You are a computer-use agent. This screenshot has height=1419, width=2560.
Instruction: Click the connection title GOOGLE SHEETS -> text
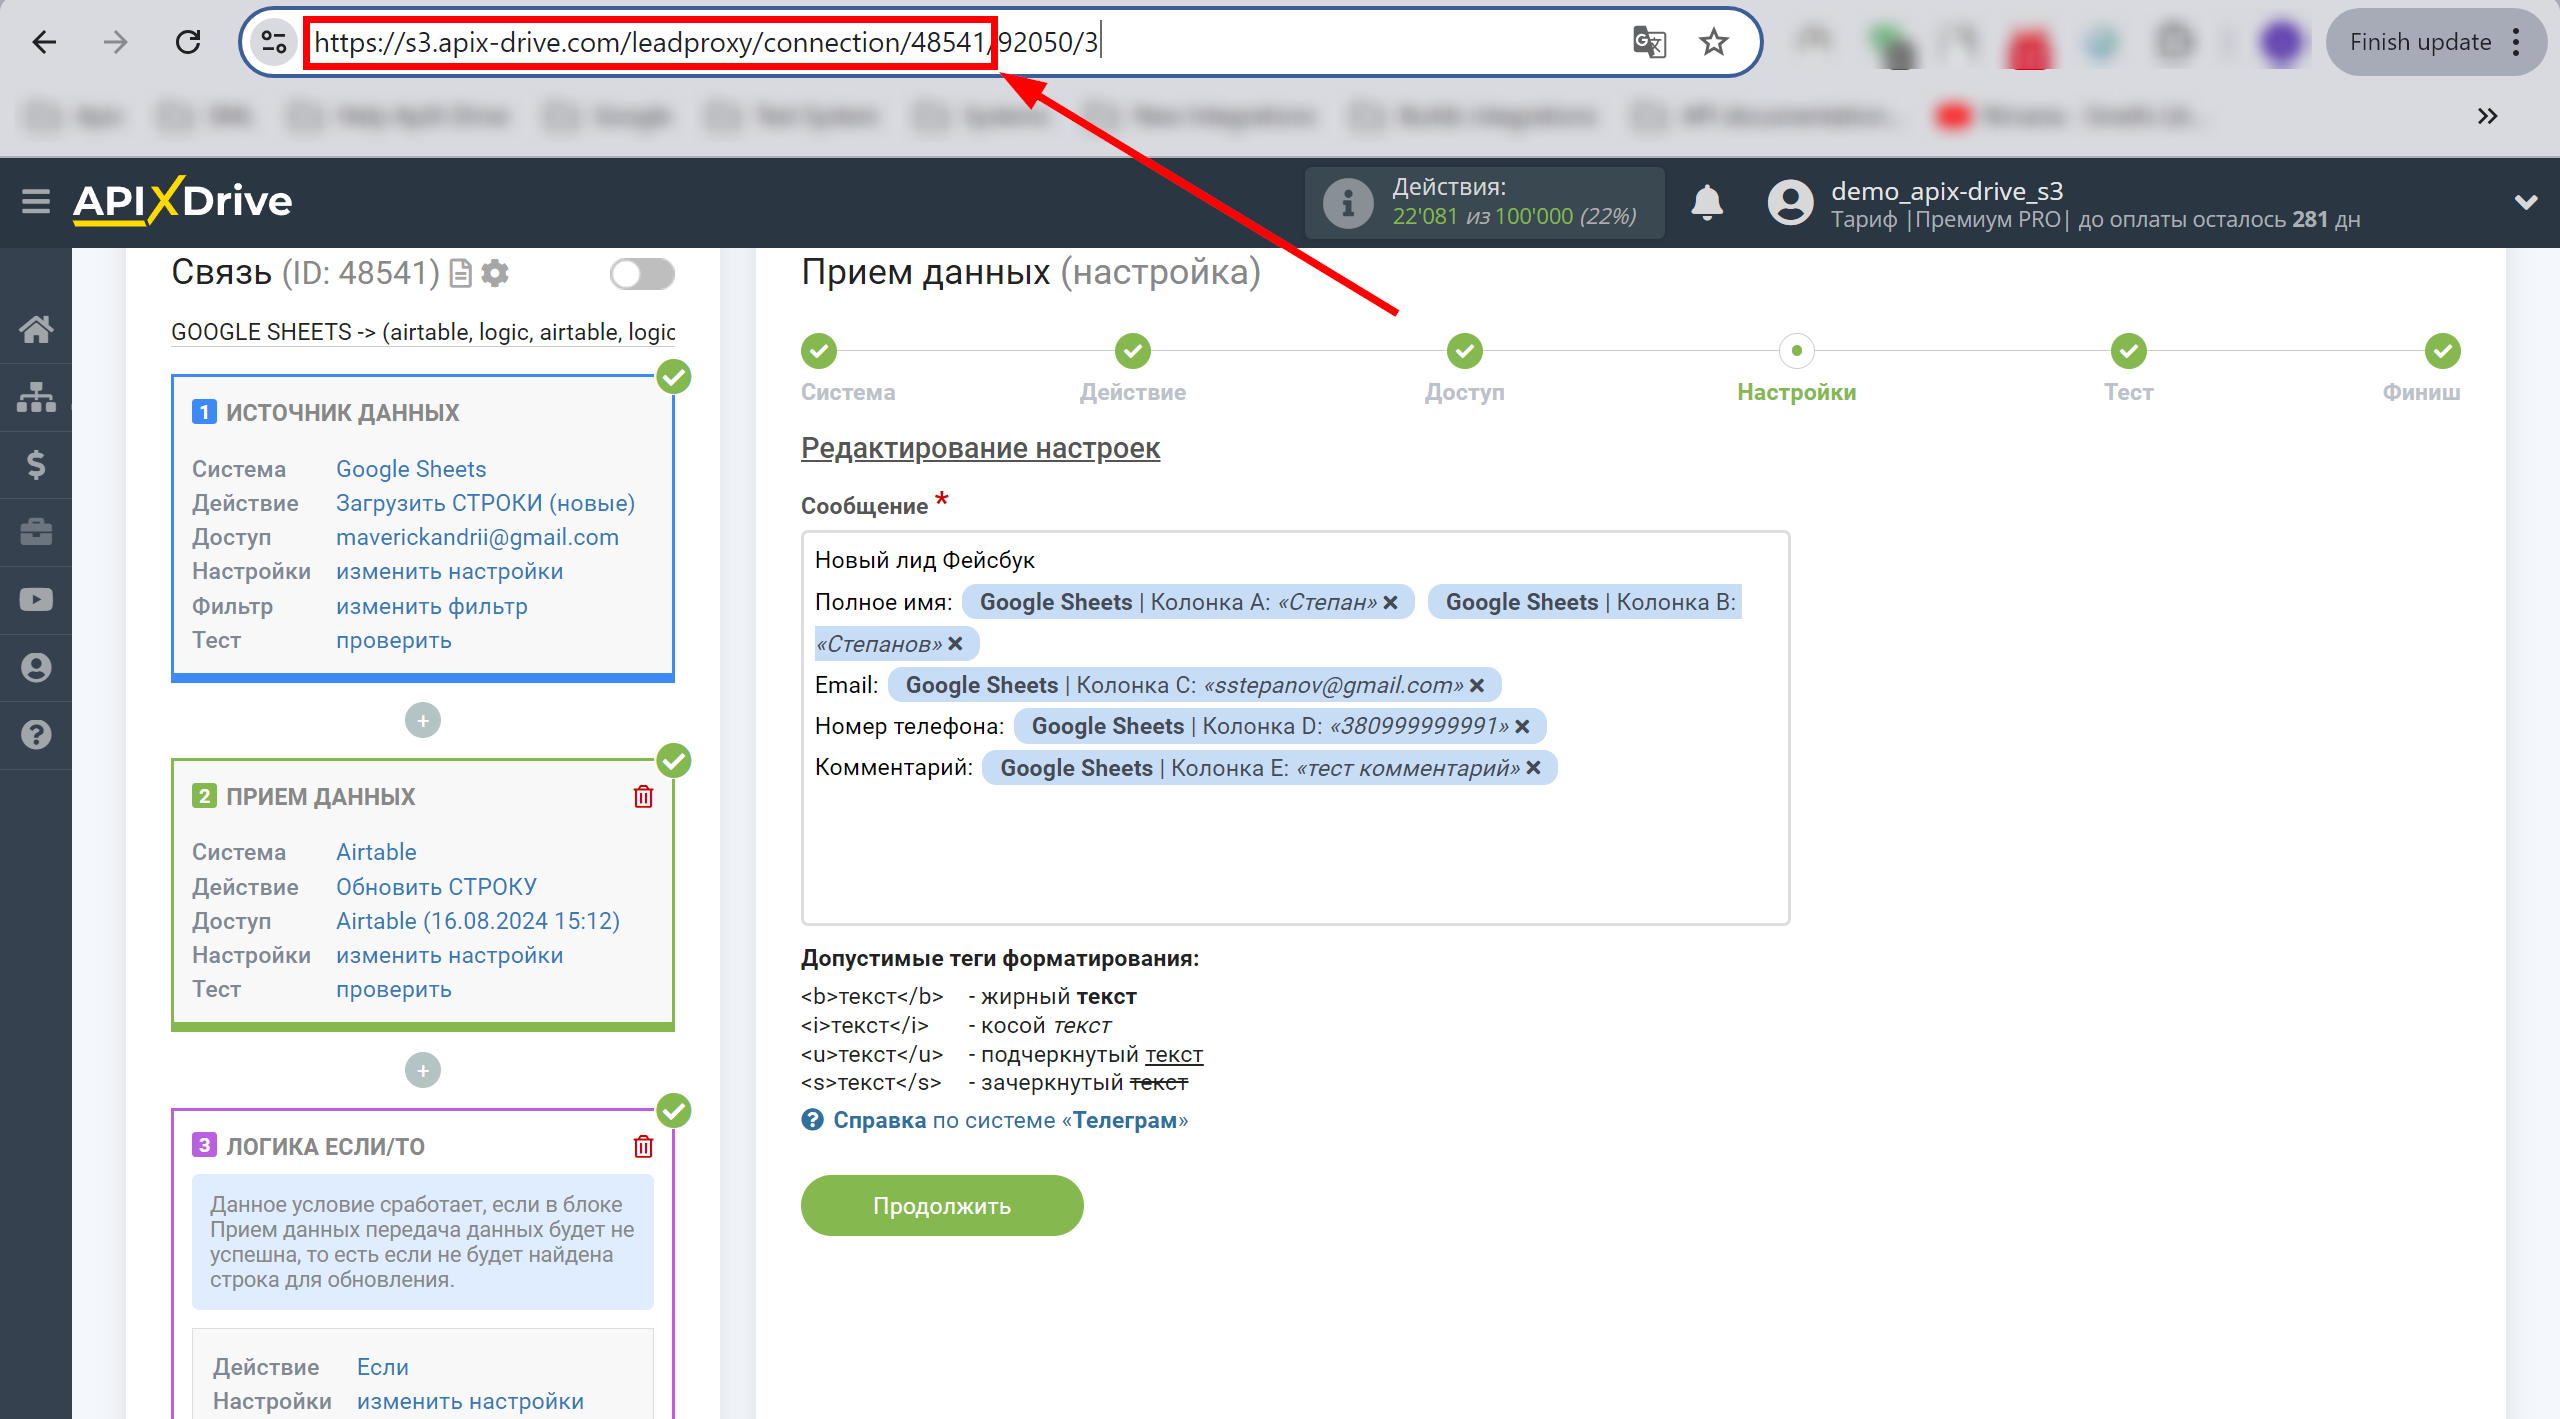coord(423,332)
